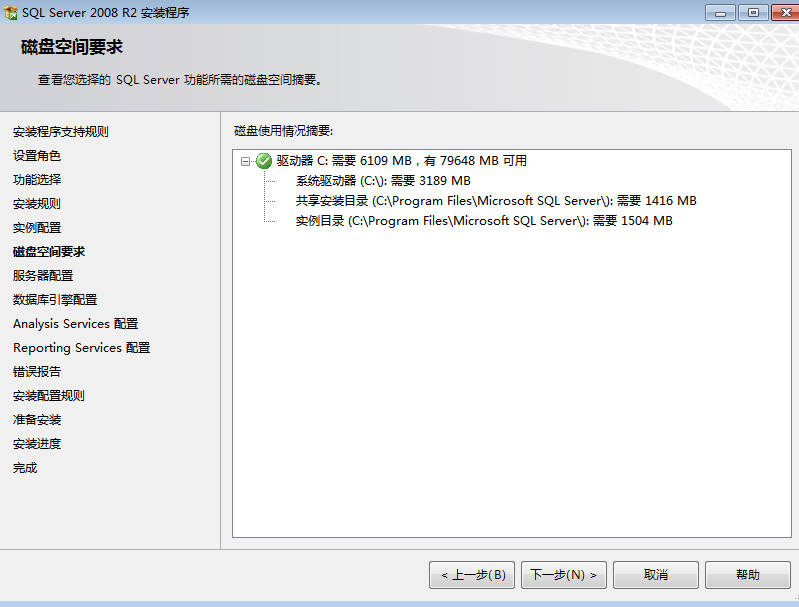Open the 实例配置 step
This screenshot has width=799, height=607.
(x=37, y=228)
